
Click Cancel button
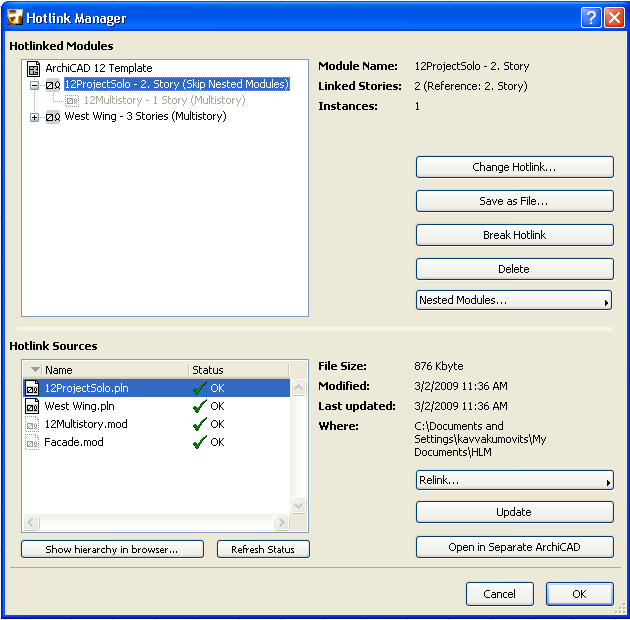click(x=500, y=594)
